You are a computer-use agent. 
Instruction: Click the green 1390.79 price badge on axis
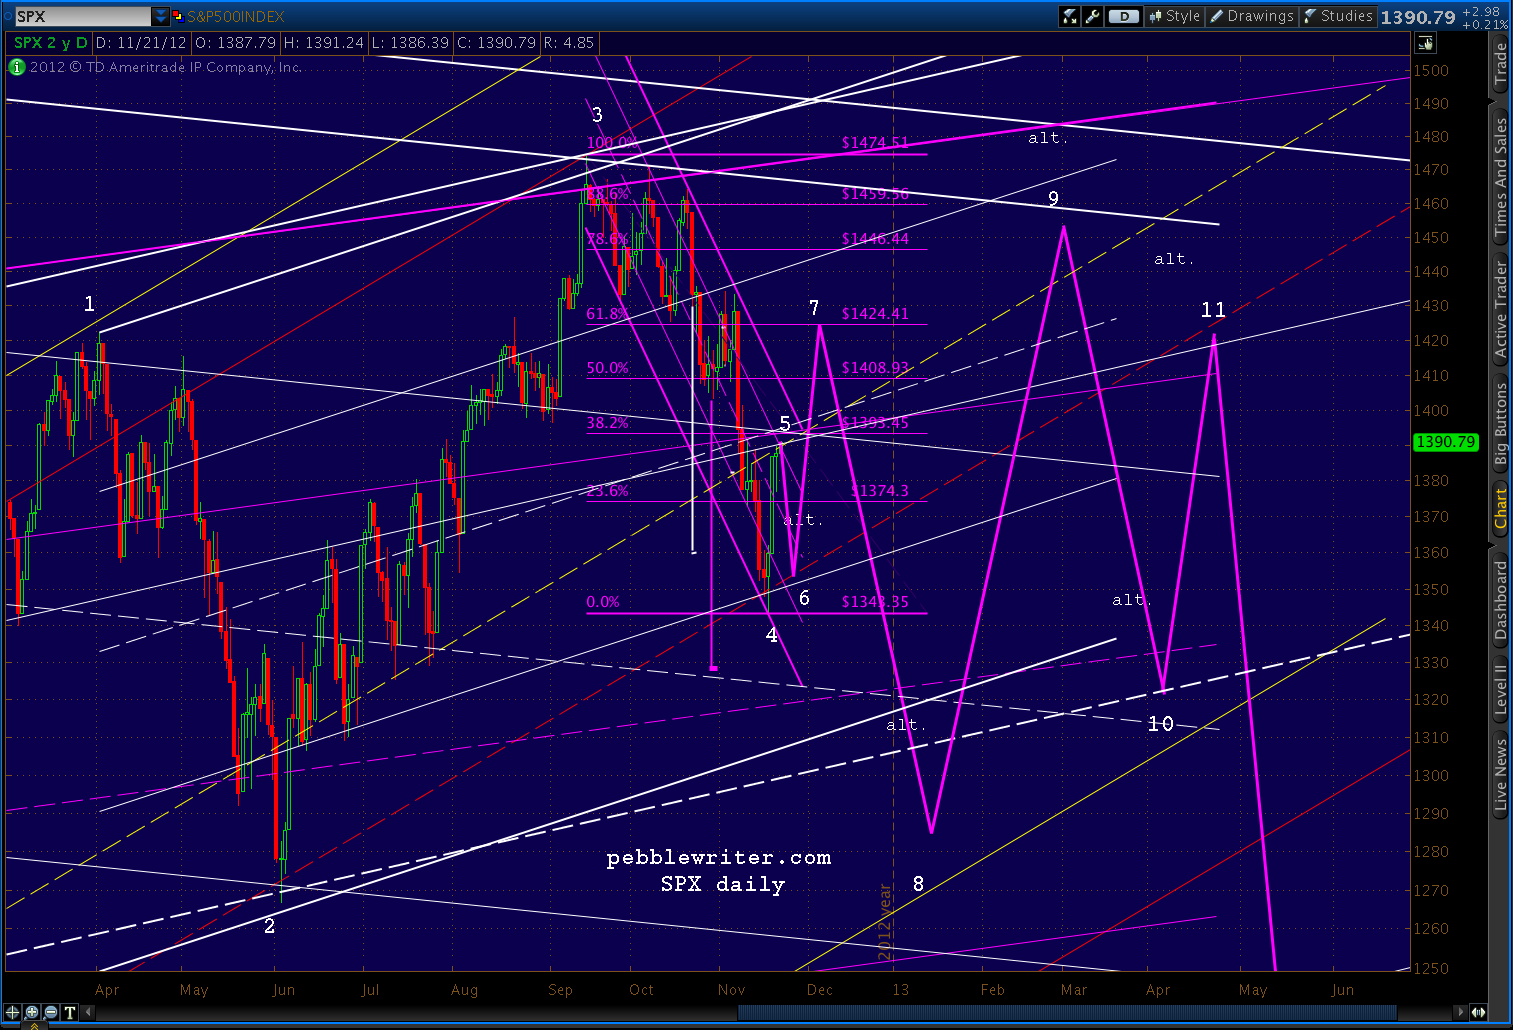[x=1445, y=442]
